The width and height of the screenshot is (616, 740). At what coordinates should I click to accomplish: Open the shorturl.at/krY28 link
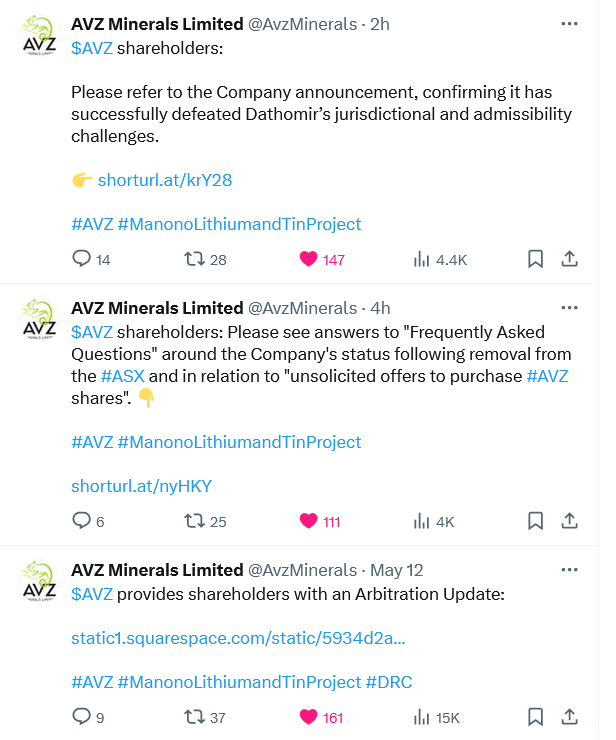pyautogui.click(x=165, y=180)
